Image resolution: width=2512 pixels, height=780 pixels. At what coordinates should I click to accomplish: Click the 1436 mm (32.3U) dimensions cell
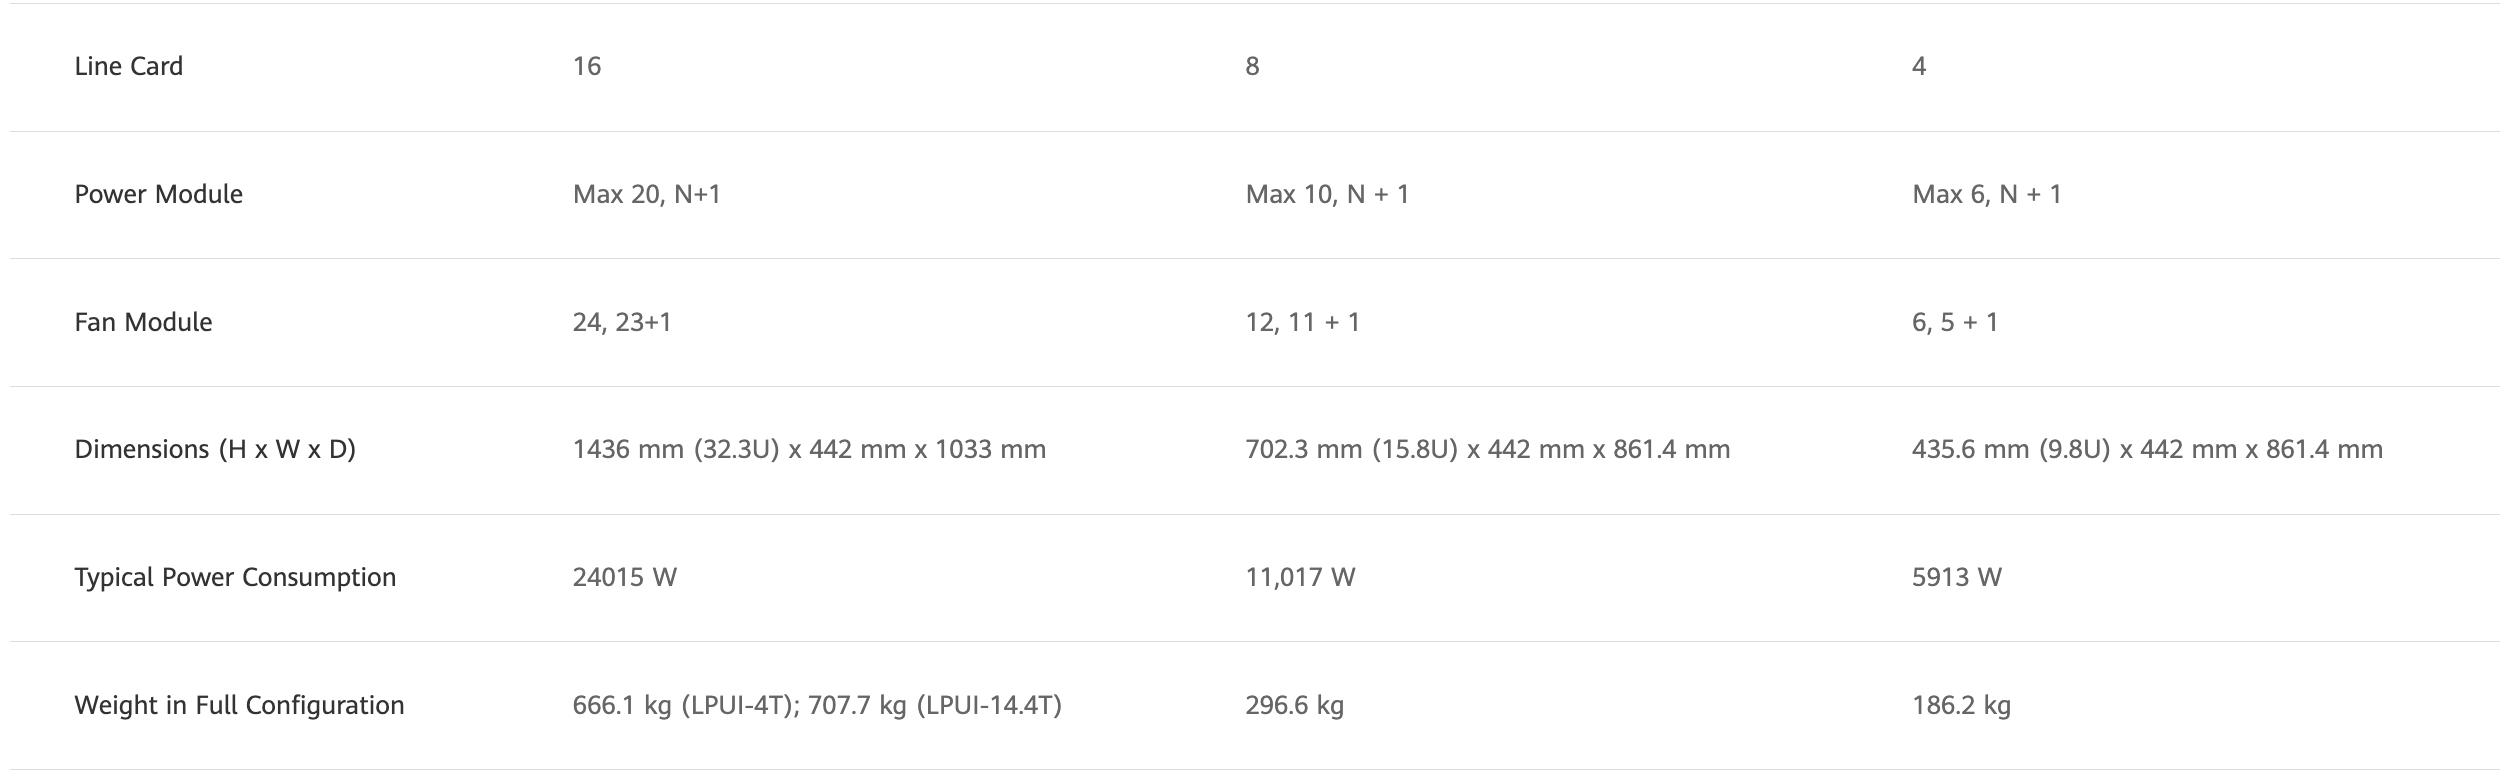809,449
